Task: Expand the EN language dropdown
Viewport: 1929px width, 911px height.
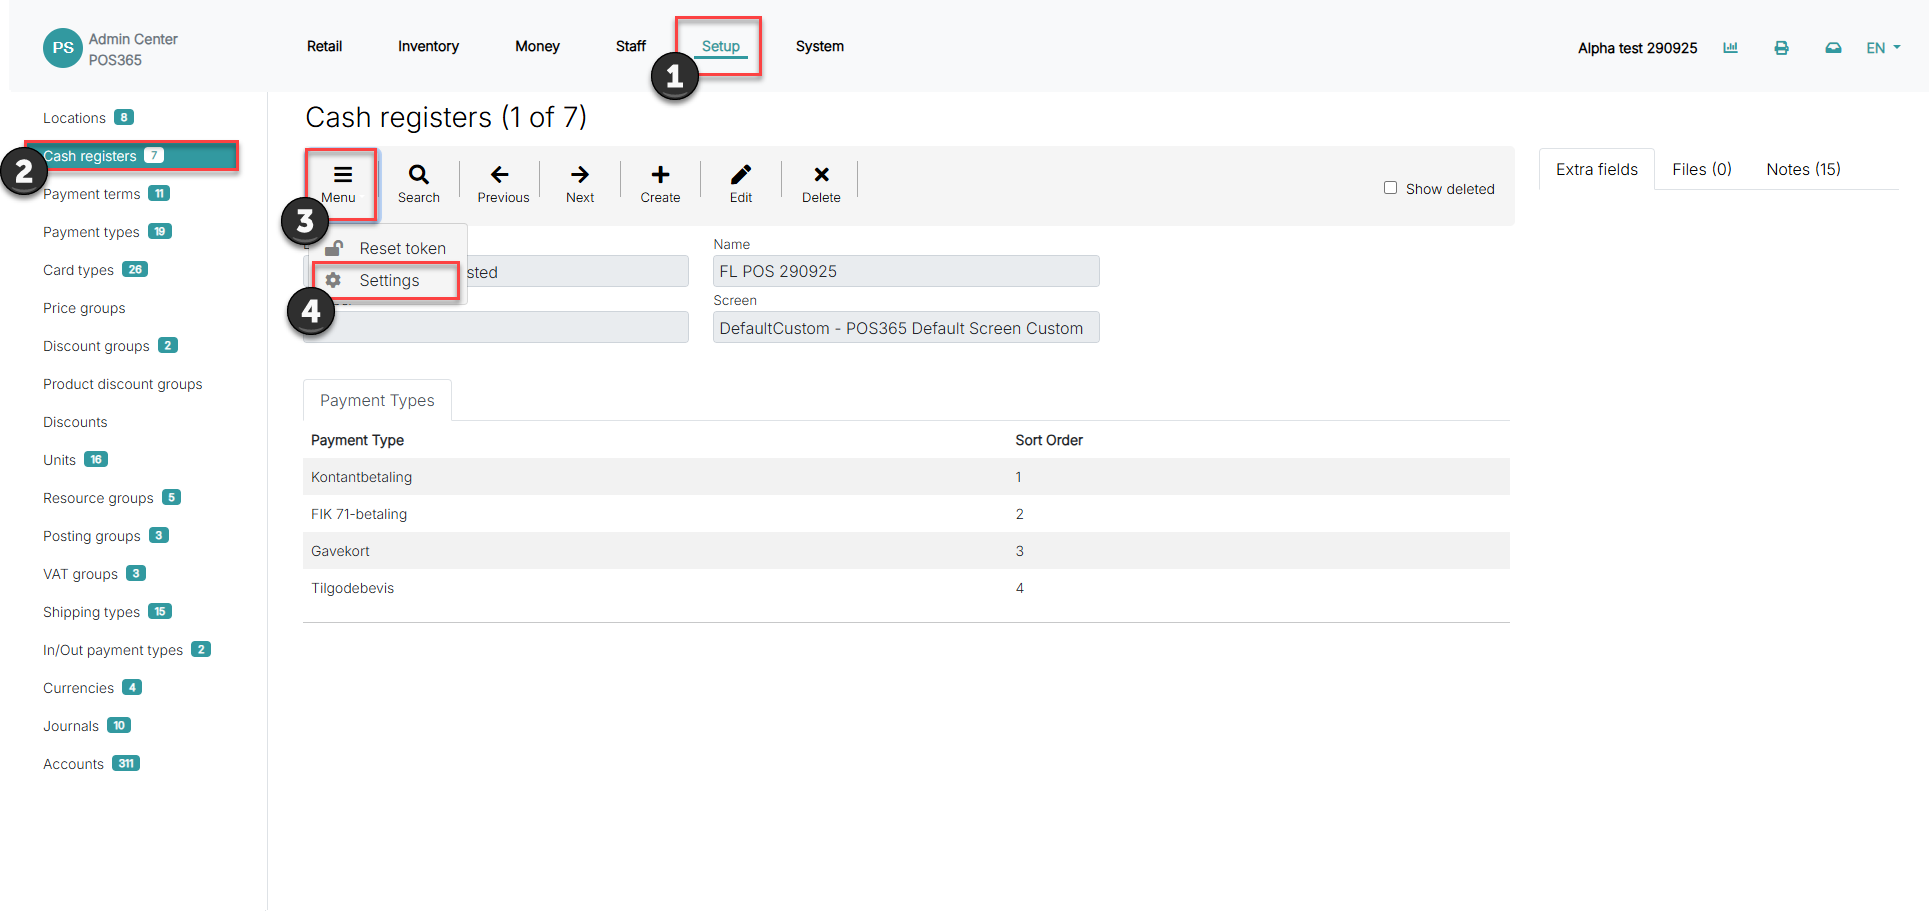Action: click(1883, 48)
